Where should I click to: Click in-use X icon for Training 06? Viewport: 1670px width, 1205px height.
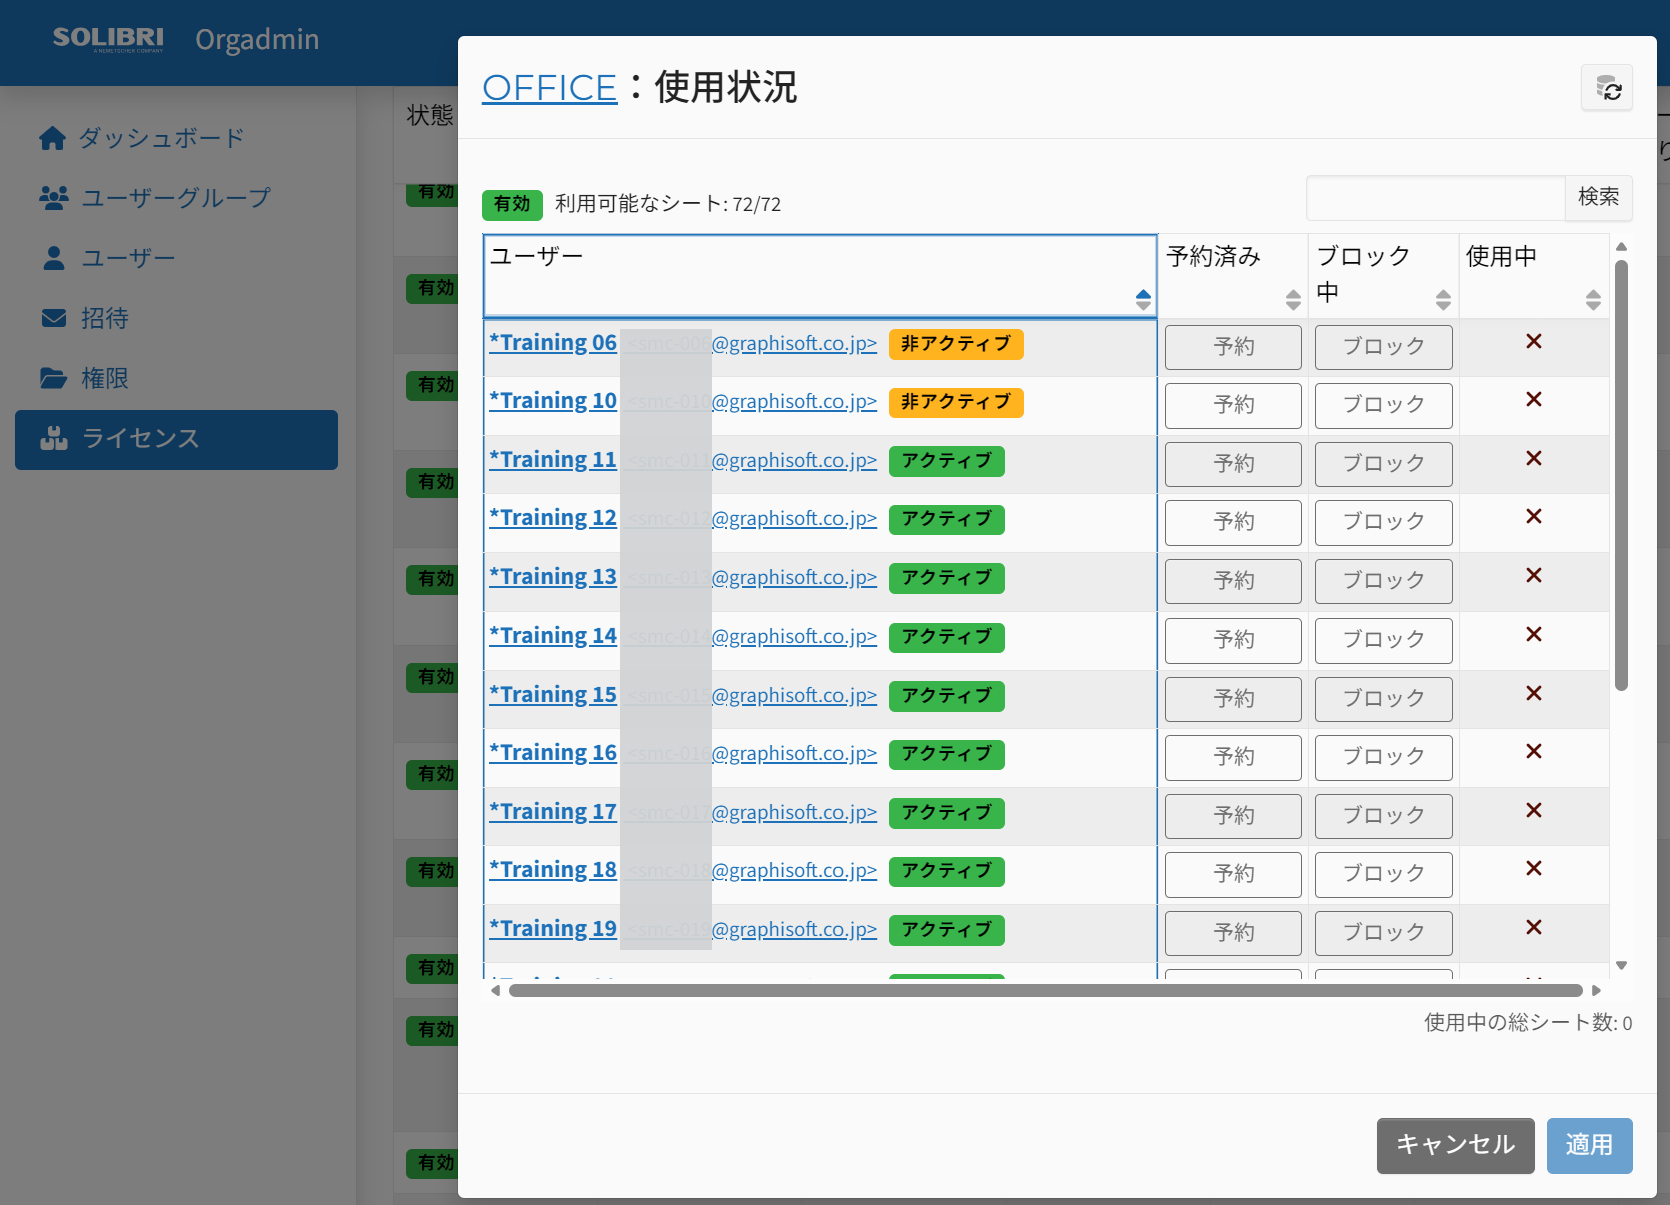coord(1534,342)
